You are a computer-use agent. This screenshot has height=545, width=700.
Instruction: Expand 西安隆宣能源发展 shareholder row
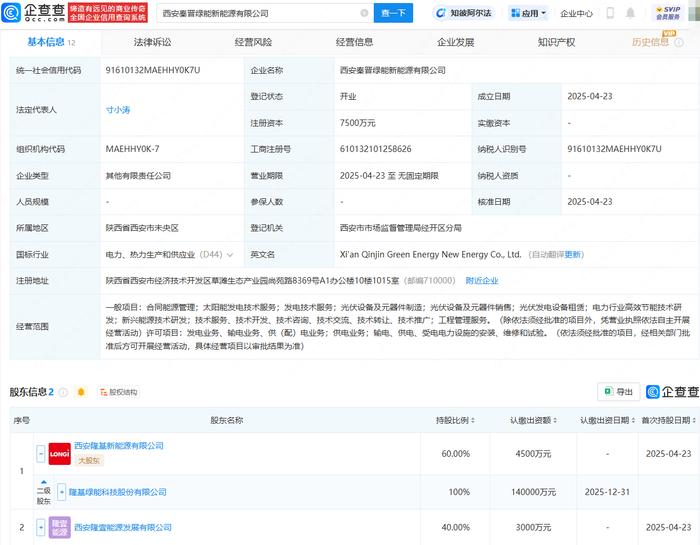click(x=41, y=528)
